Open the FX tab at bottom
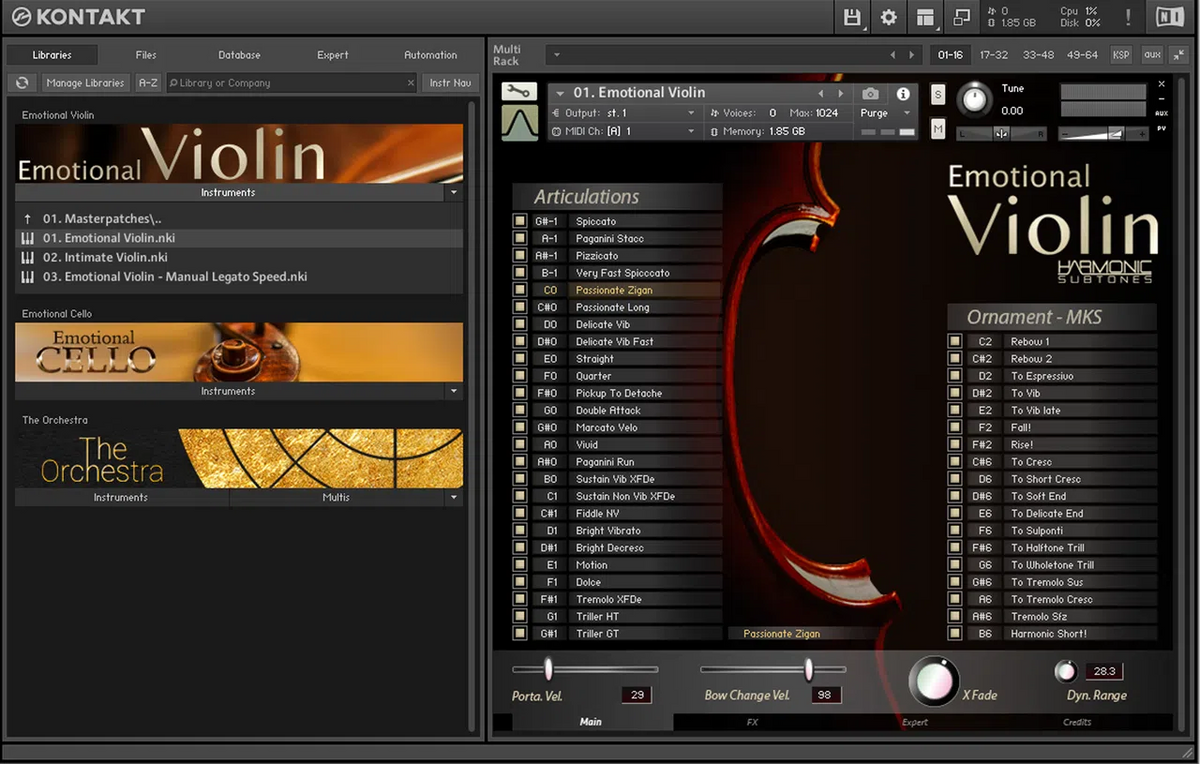1200x764 pixels. [752, 722]
